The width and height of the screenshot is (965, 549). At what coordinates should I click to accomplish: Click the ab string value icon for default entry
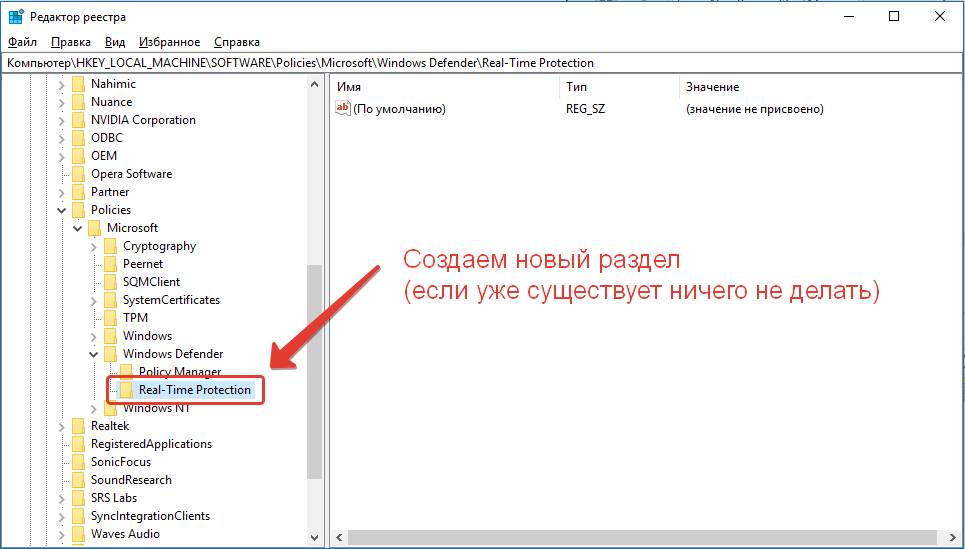click(343, 109)
